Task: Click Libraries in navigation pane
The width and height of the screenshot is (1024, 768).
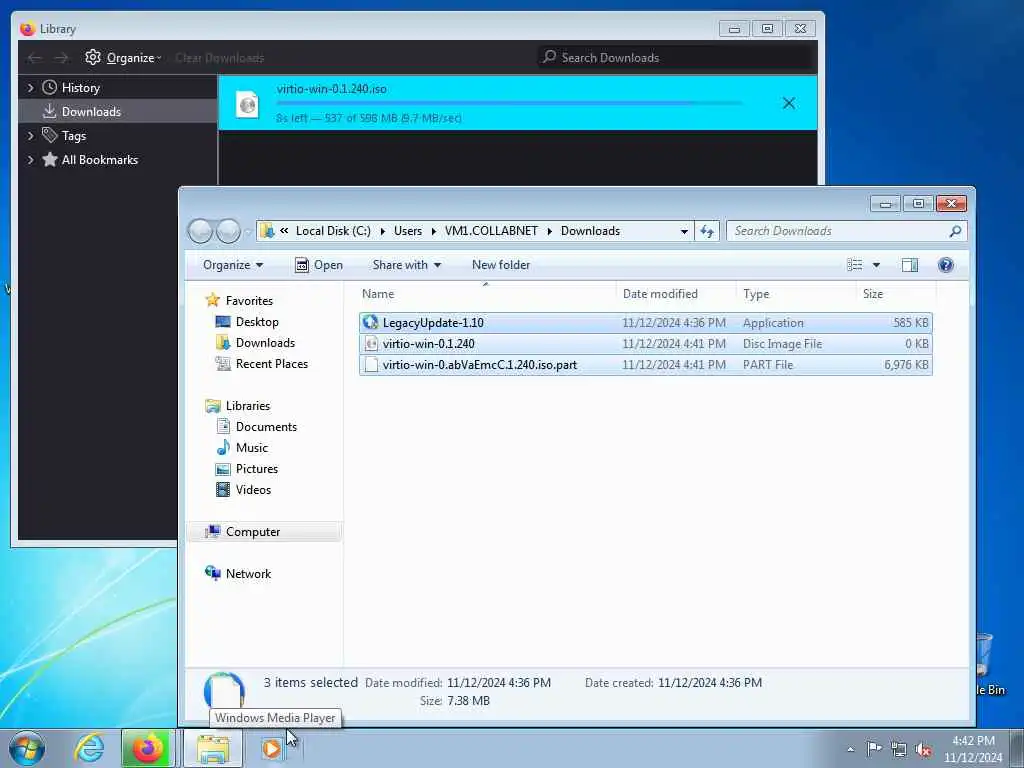Action: point(248,406)
